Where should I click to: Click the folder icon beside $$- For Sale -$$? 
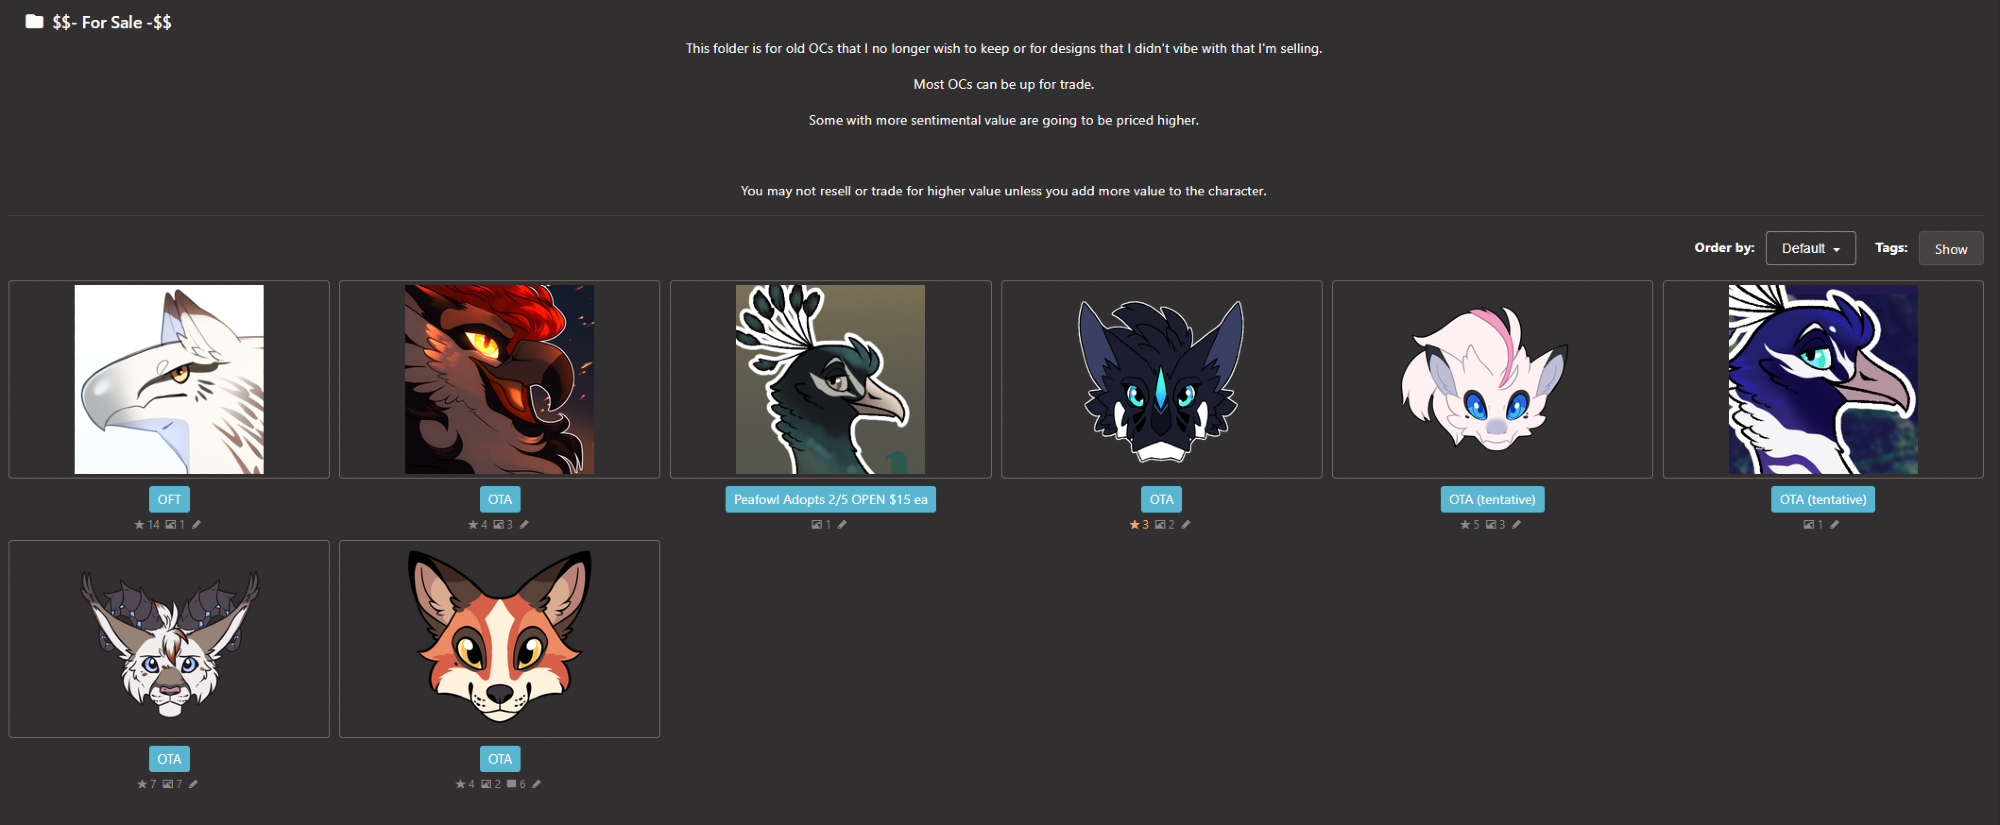click(34, 22)
